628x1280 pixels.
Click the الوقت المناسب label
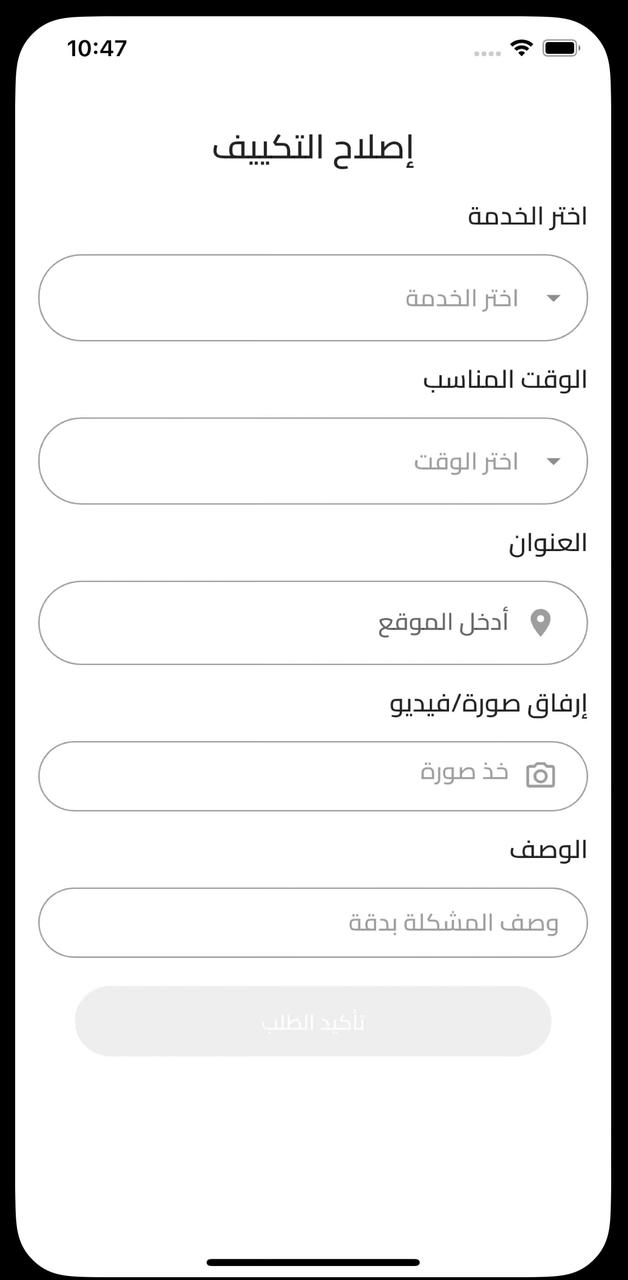(x=505, y=380)
